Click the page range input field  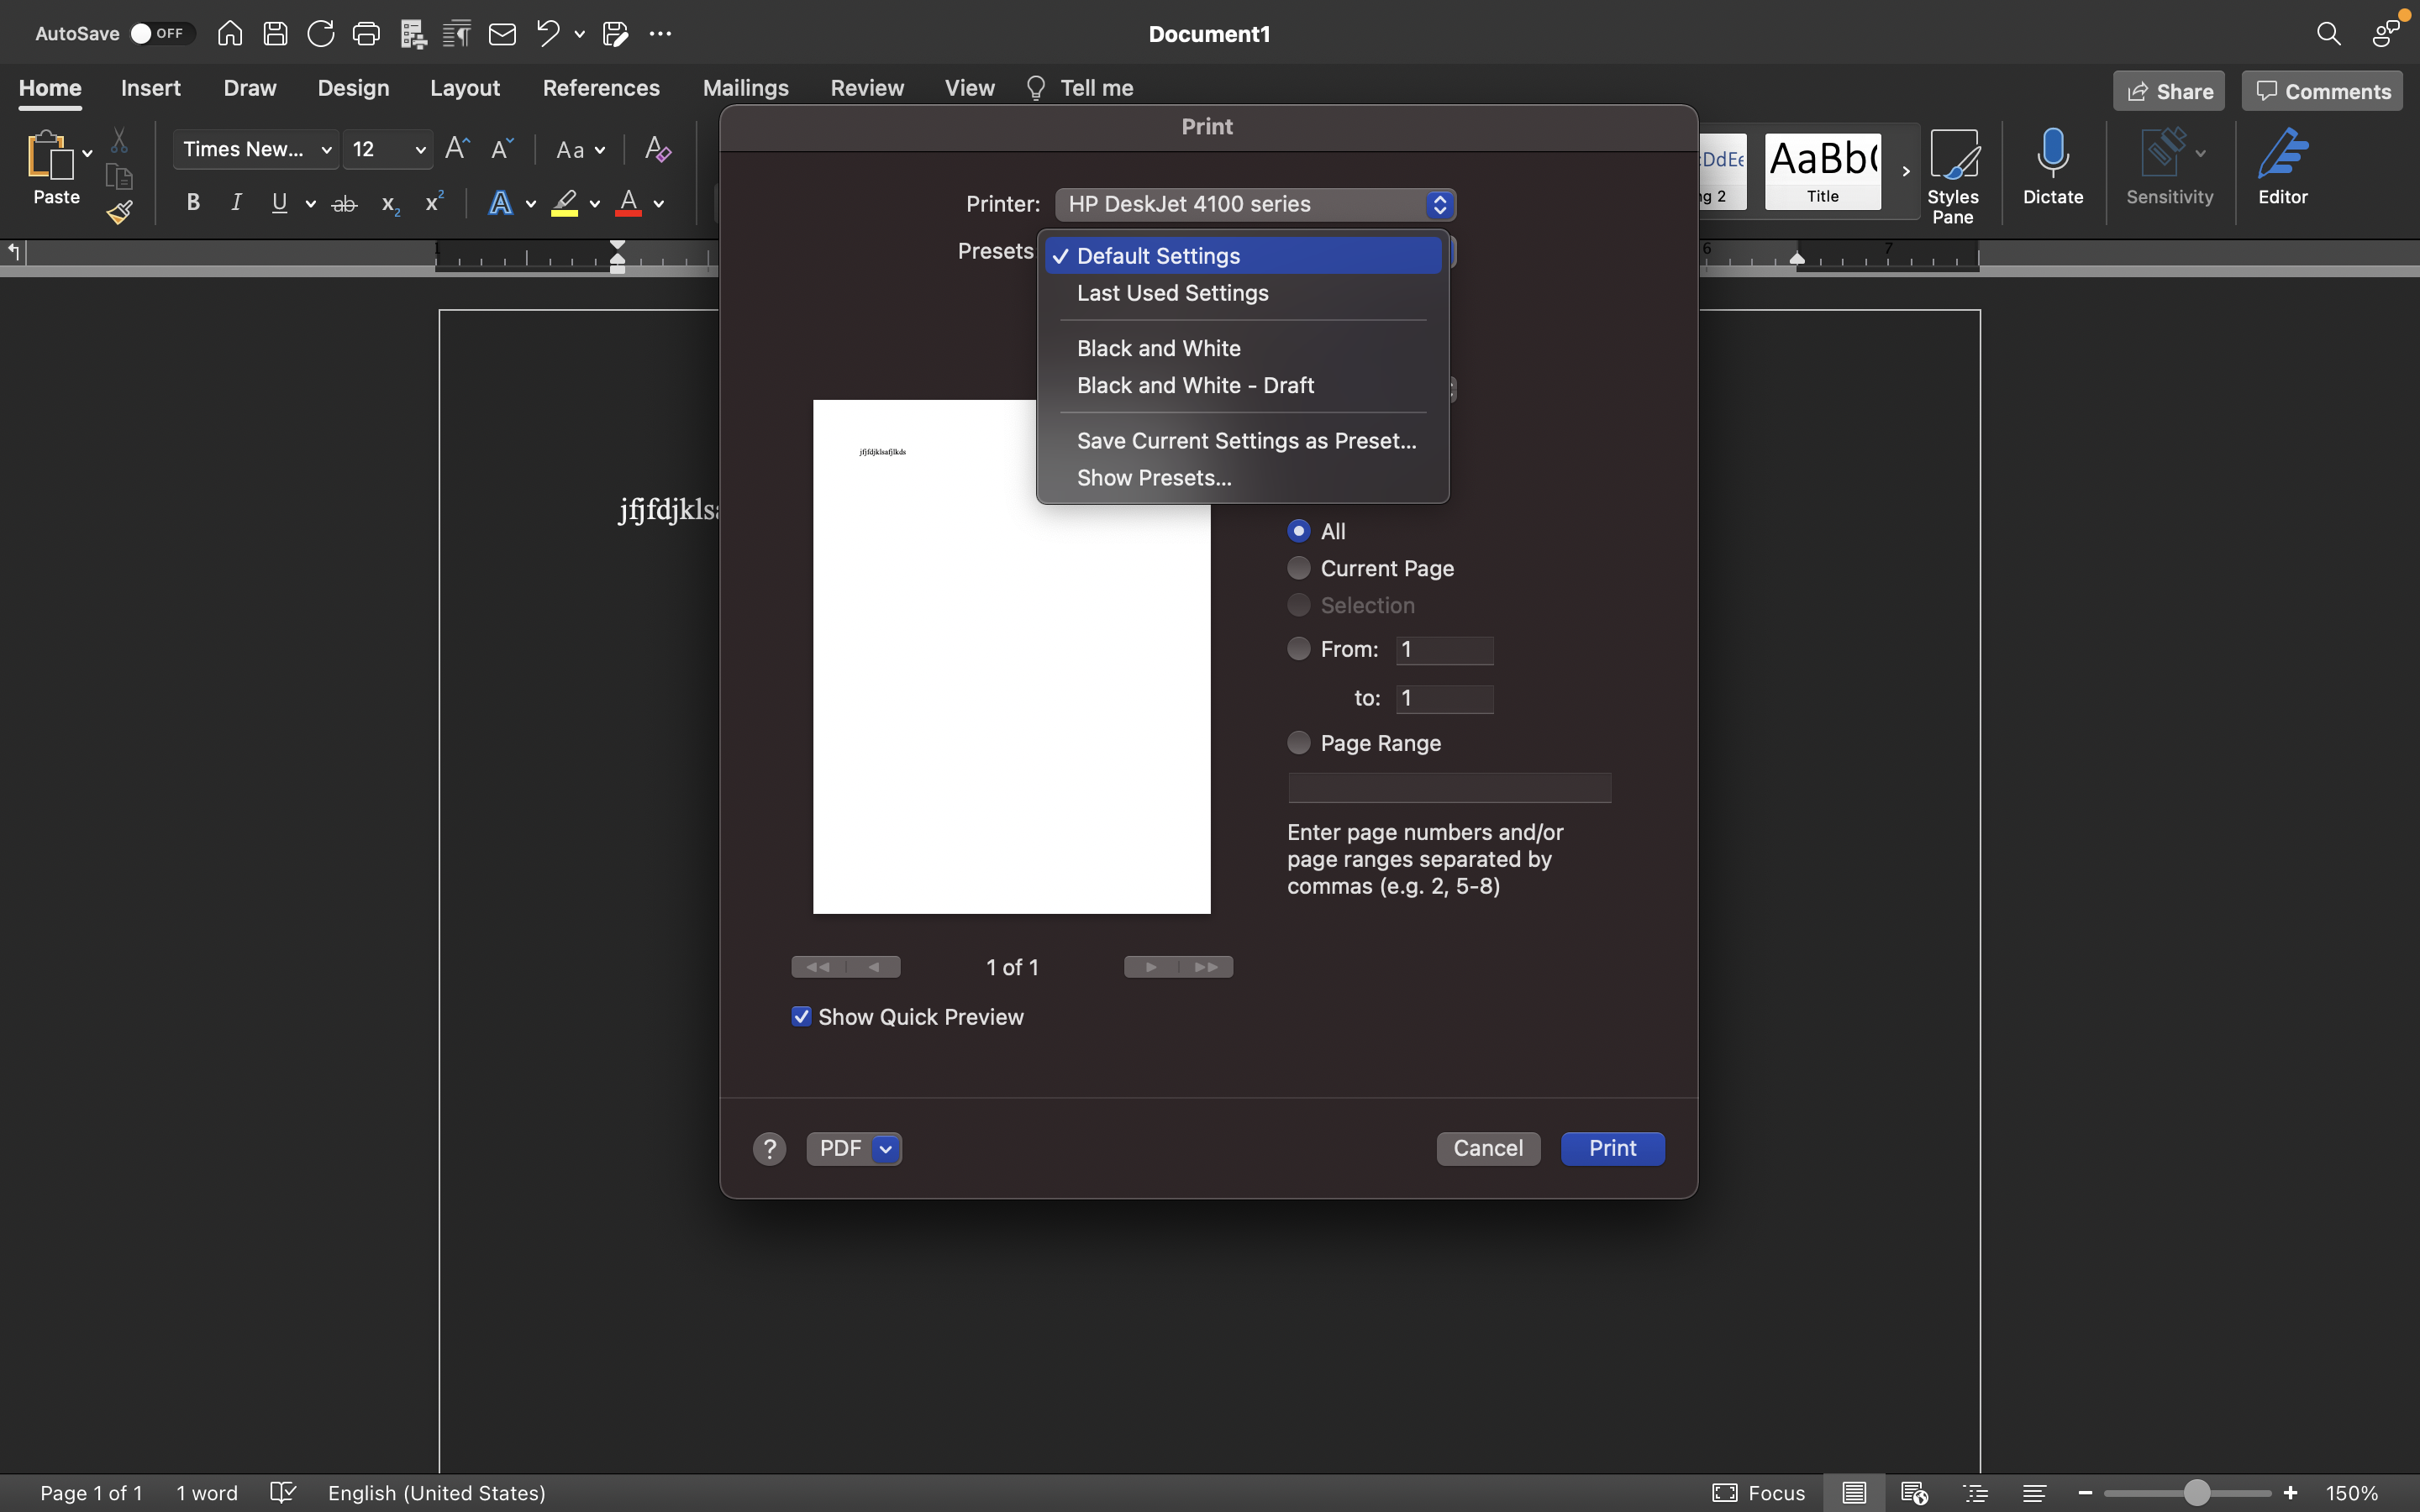(1449, 787)
